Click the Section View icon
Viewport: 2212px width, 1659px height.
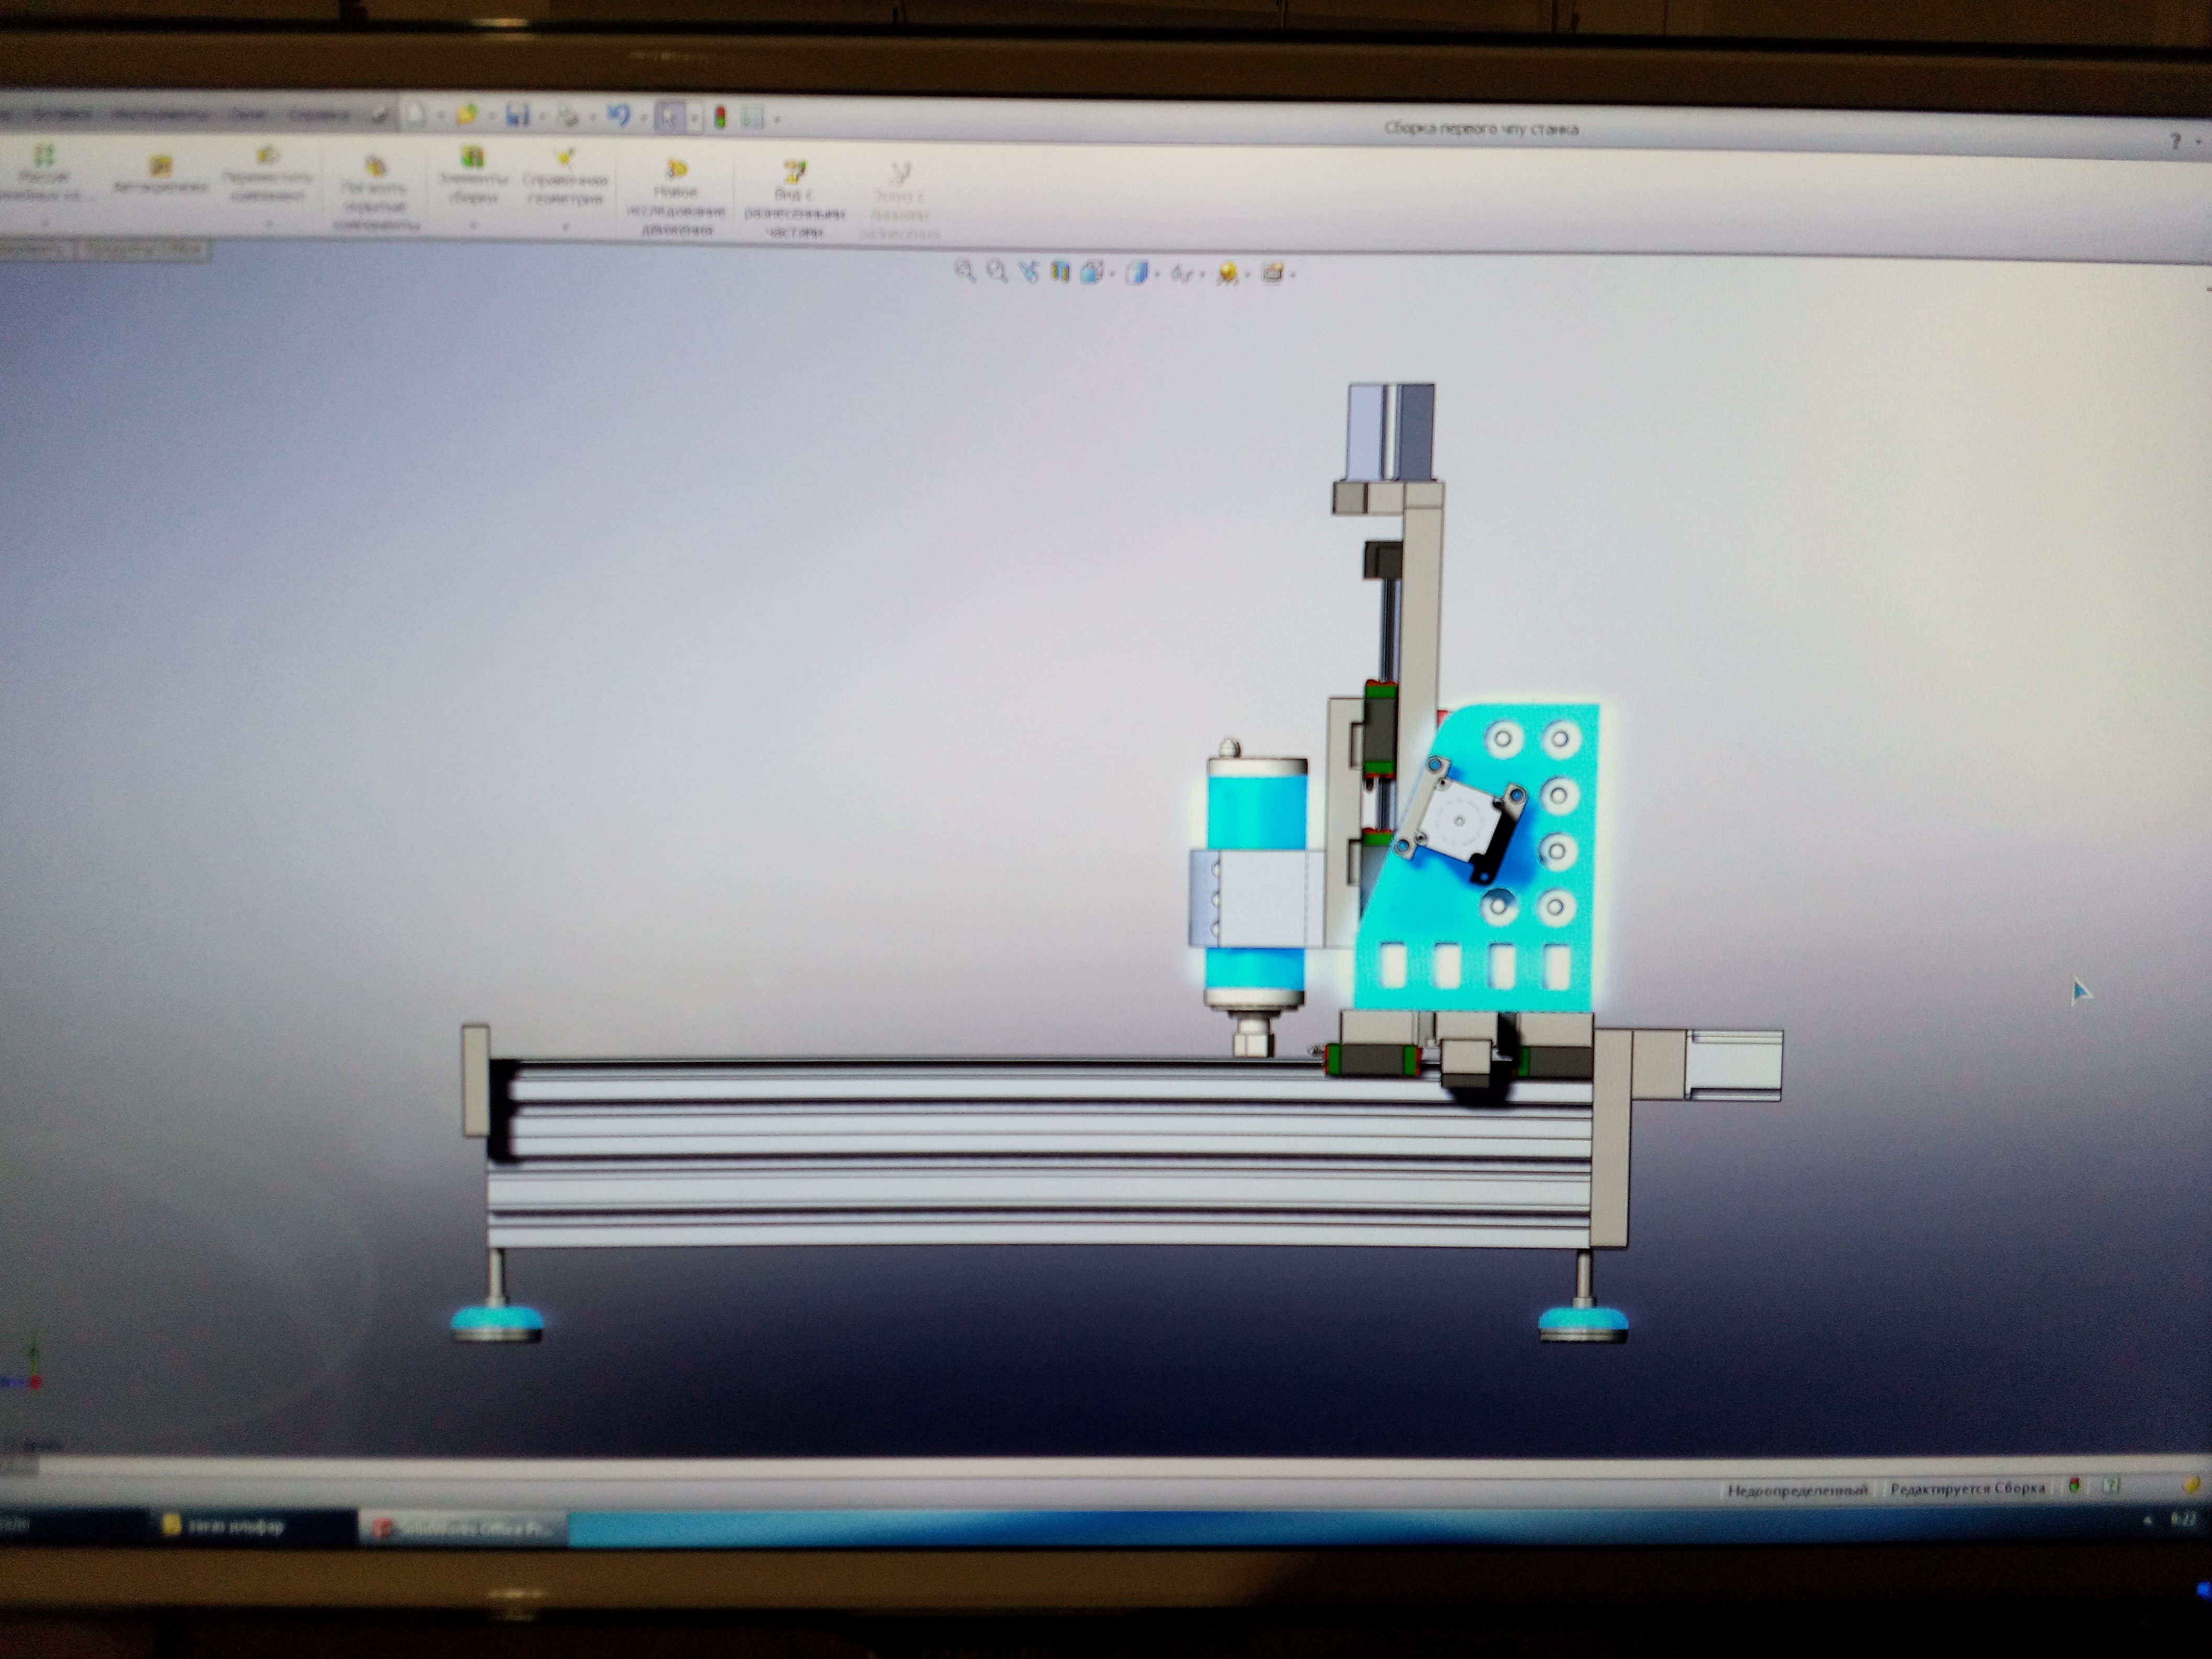tap(1060, 271)
